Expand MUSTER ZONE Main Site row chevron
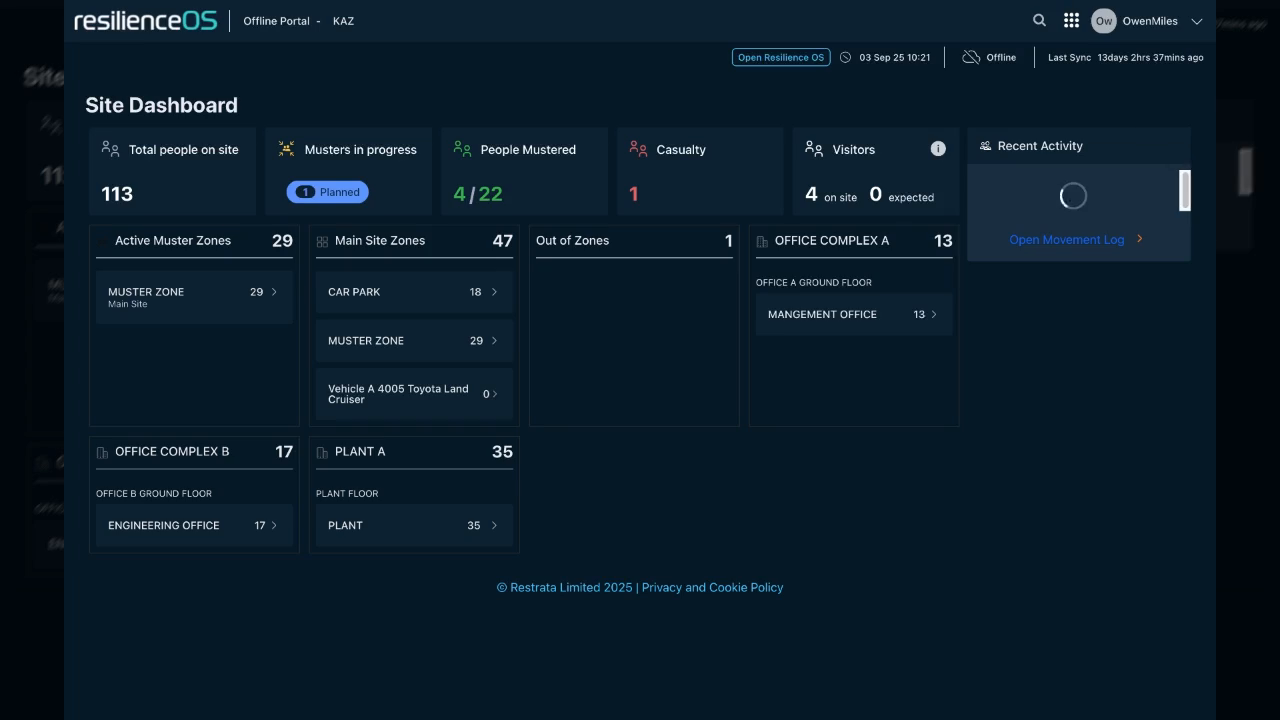Image resolution: width=1280 pixels, height=720 pixels. [274, 292]
